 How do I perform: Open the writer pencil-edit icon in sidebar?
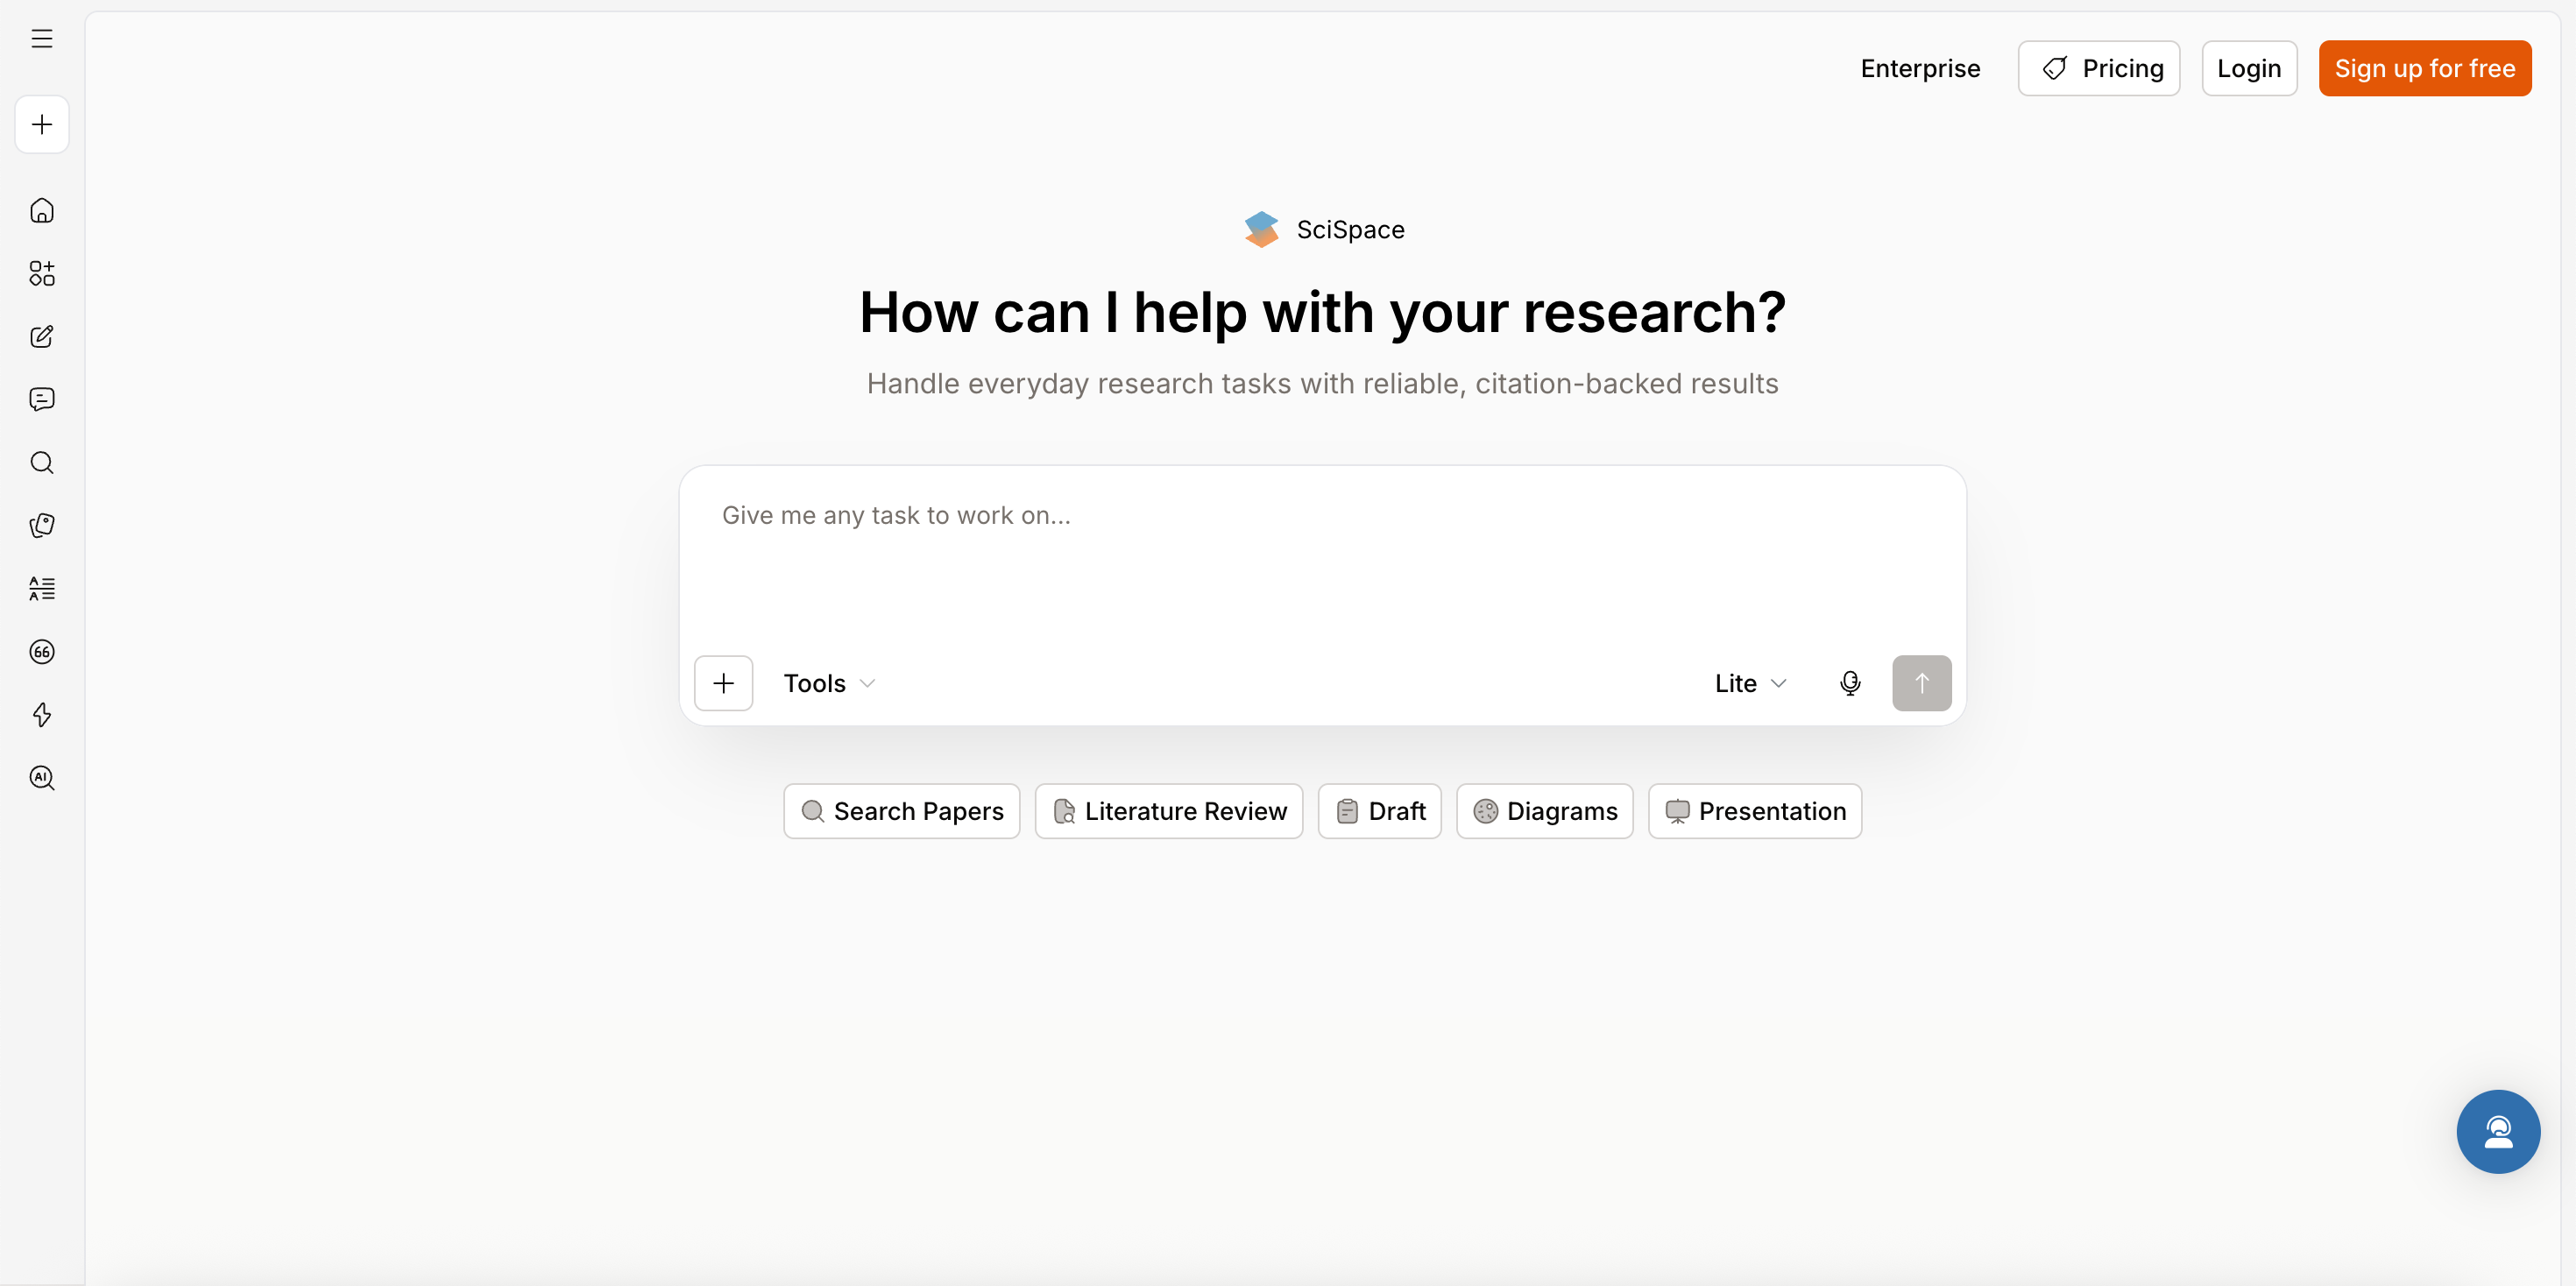click(42, 336)
